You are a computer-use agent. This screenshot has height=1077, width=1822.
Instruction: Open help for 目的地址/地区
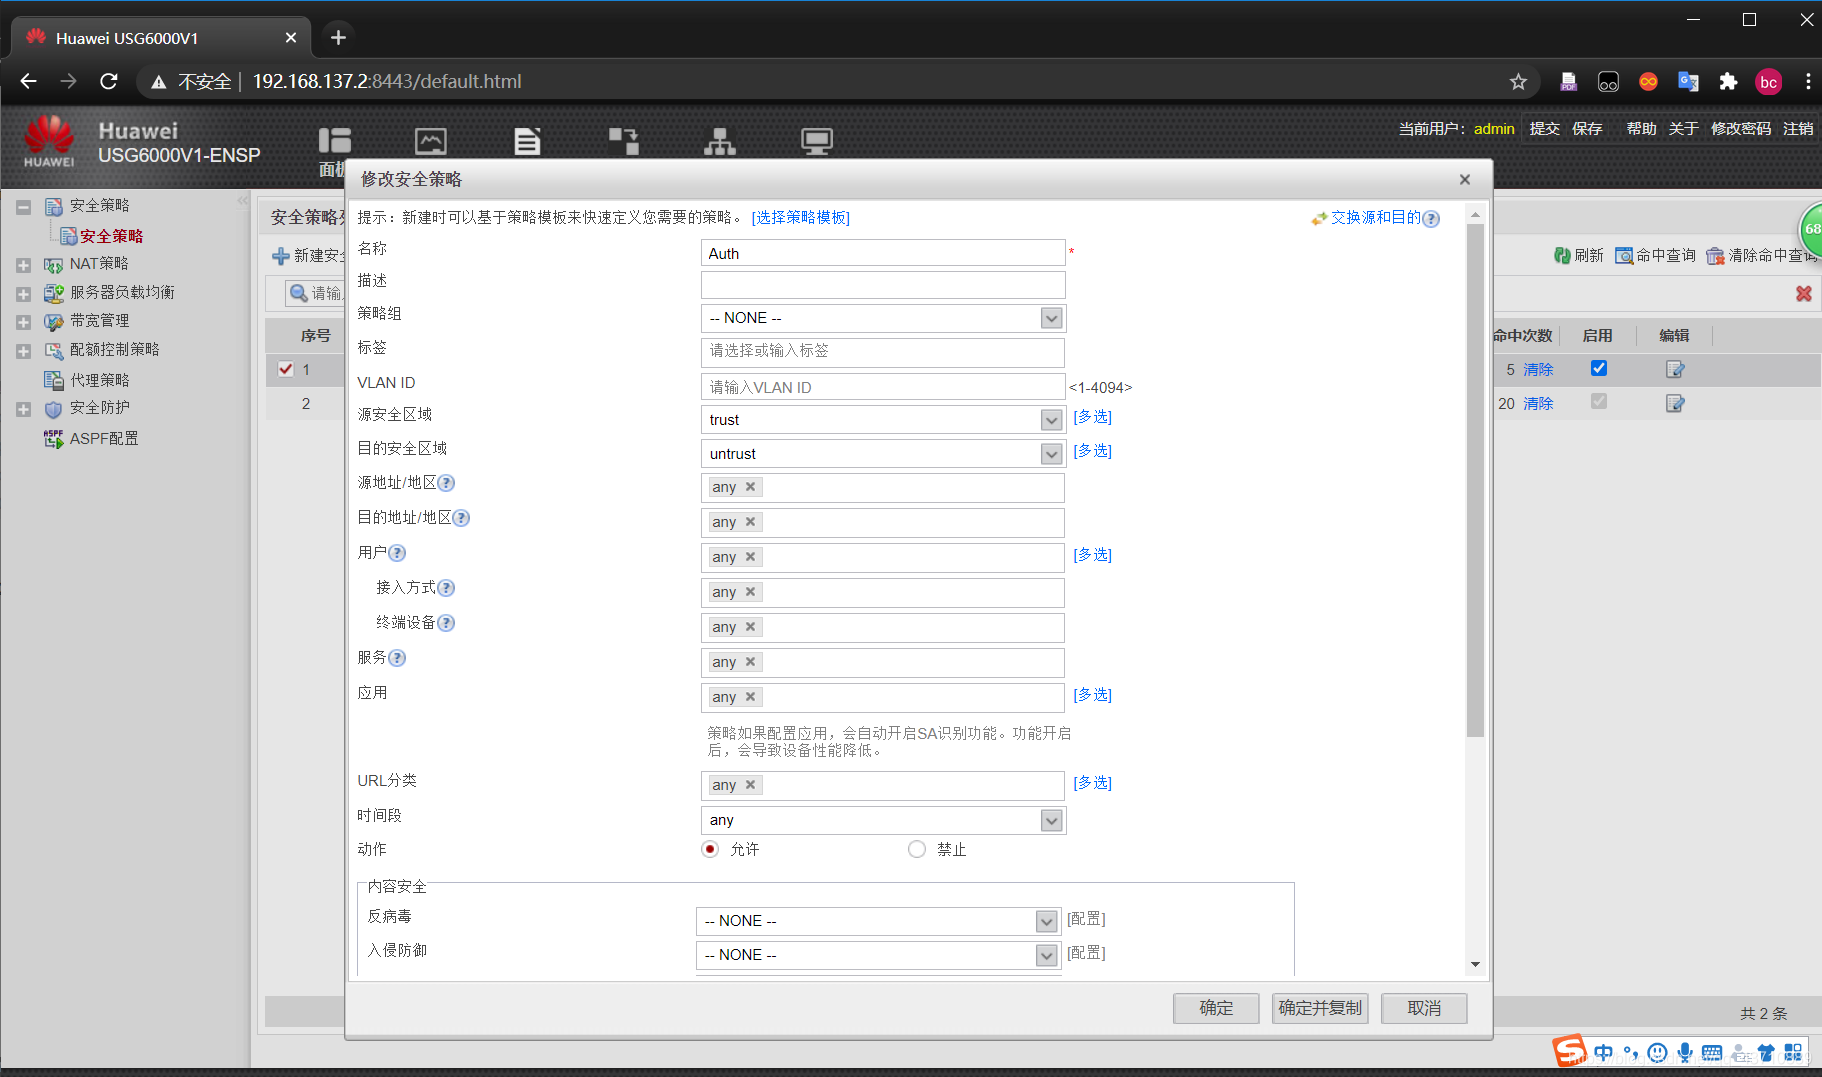click(462, 518)
